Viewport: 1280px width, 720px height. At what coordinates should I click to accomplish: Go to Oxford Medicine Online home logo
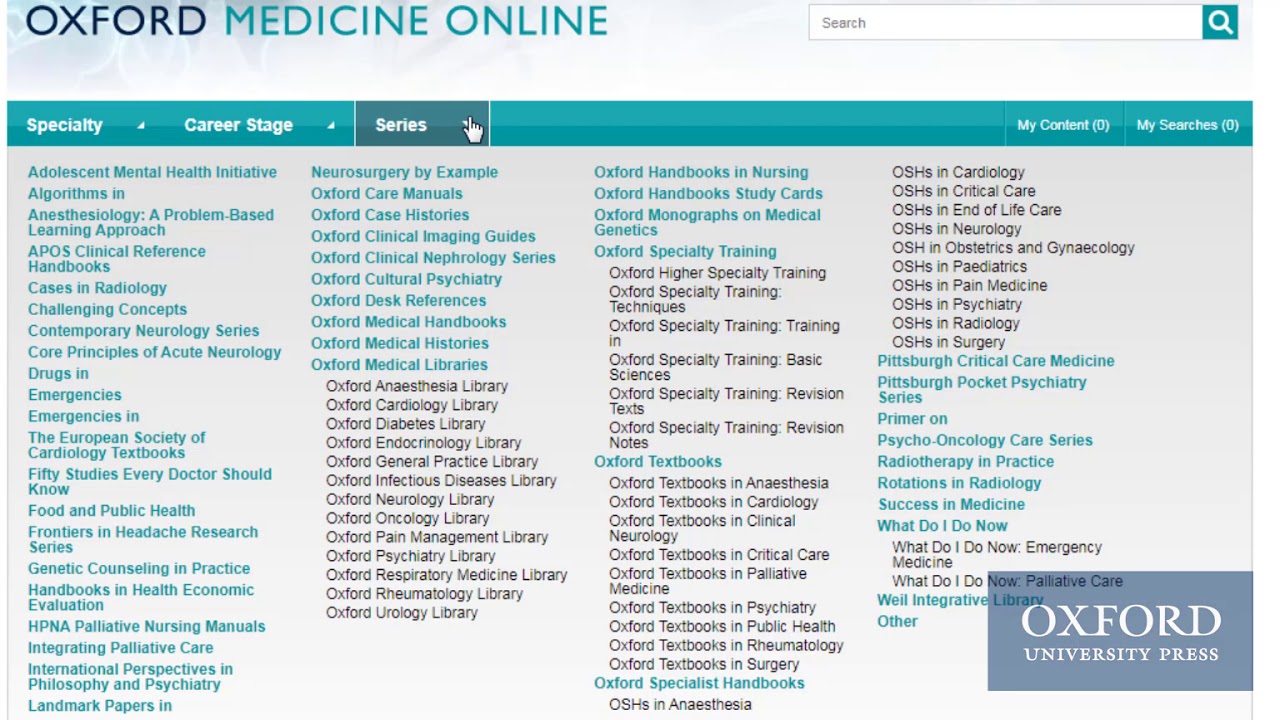316,20
